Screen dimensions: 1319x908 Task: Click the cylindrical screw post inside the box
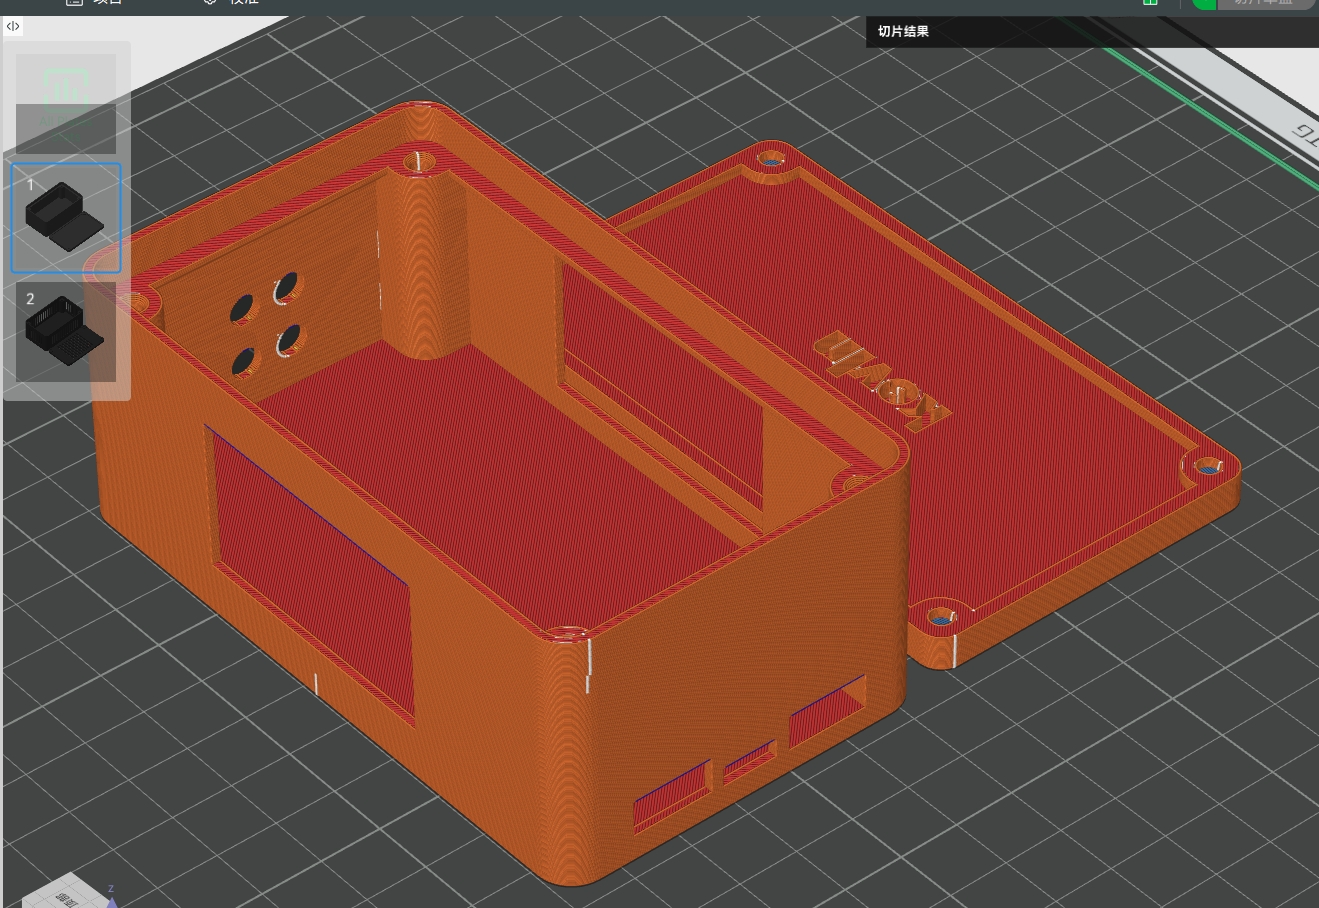425,260
